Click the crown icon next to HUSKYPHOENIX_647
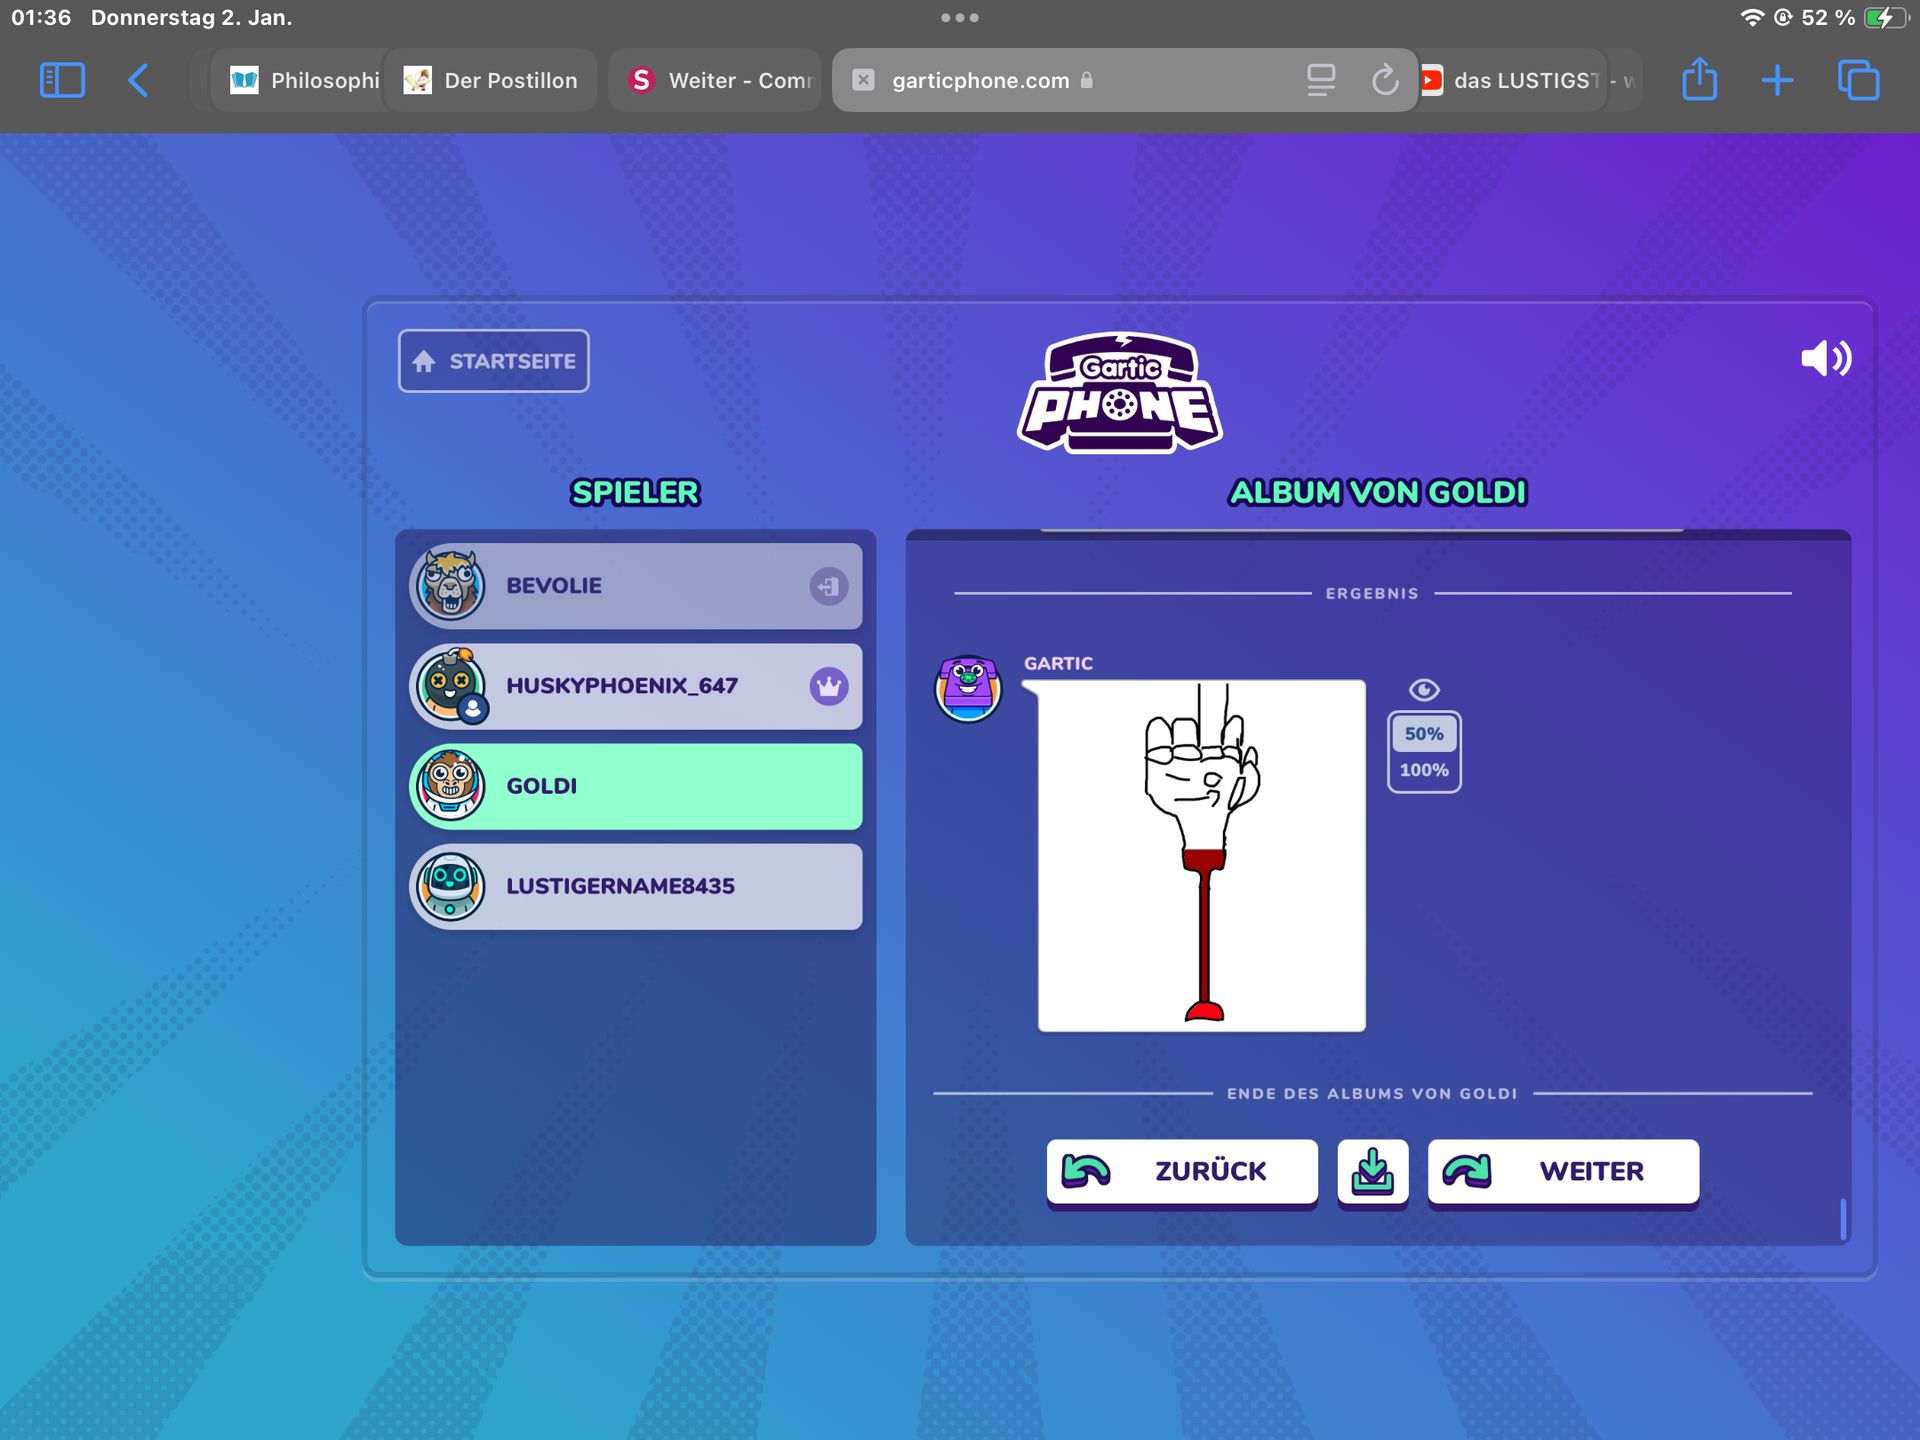This screenshot has width=1920, height=1440. [828, 686]
